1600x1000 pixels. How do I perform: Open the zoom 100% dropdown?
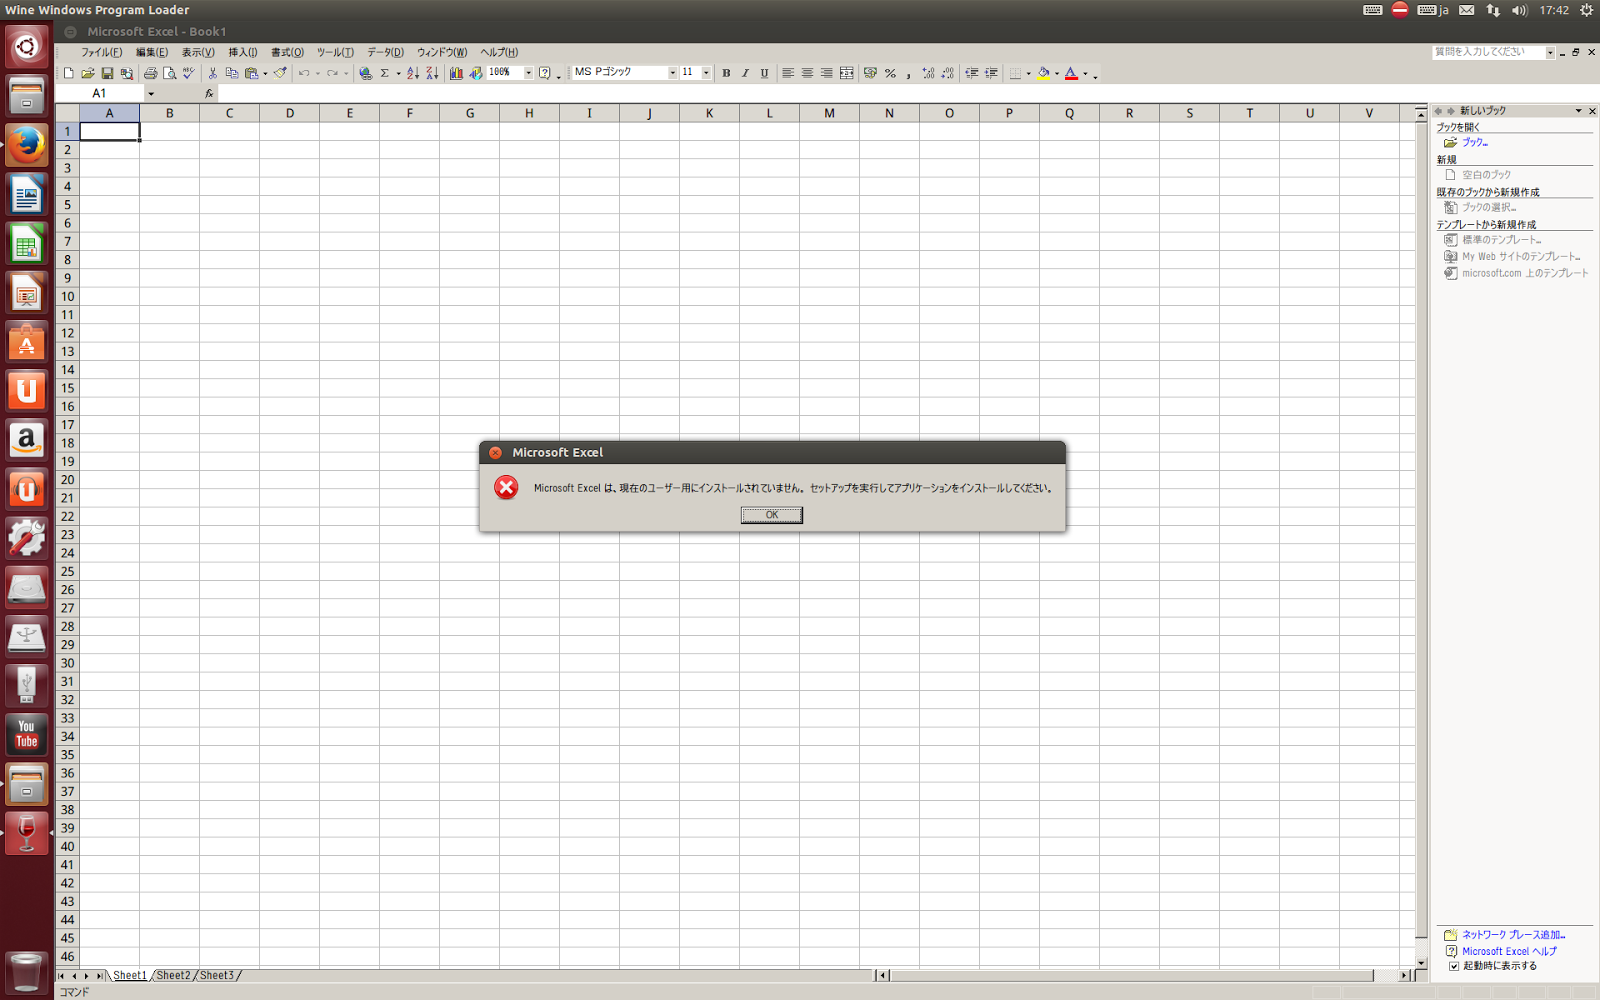pos(529,73)
